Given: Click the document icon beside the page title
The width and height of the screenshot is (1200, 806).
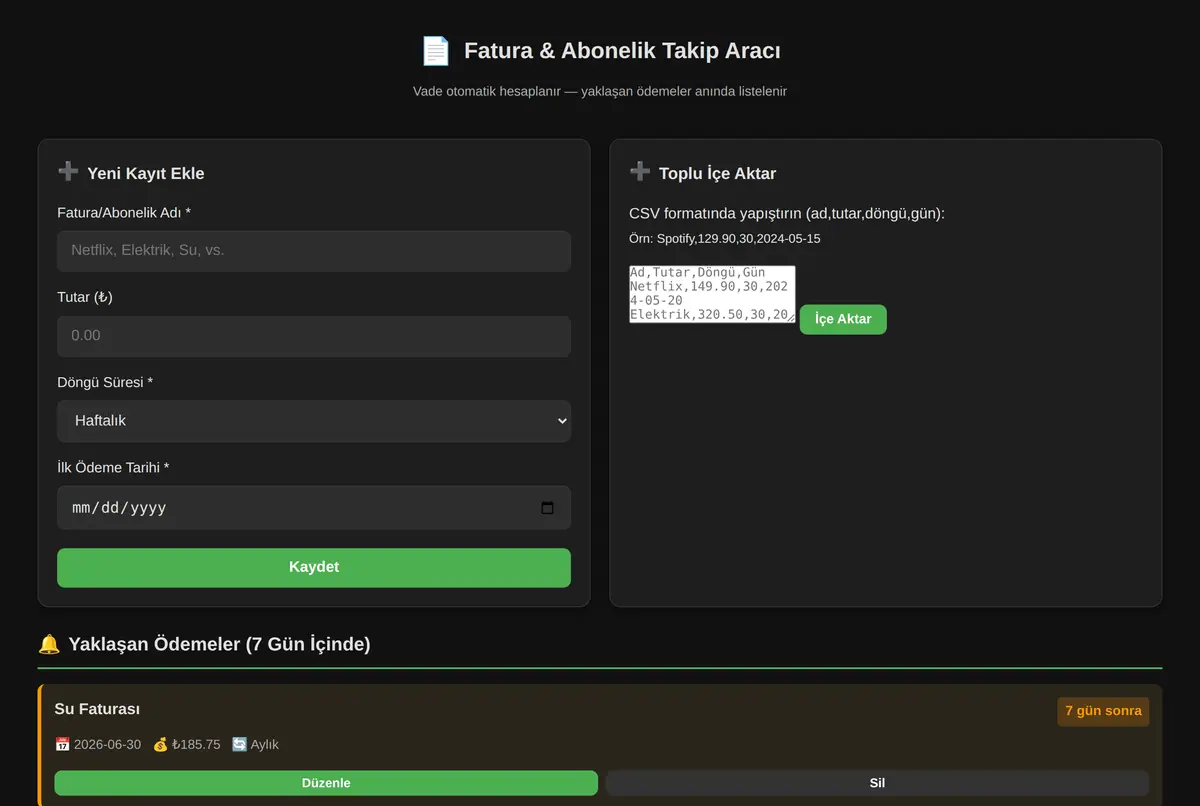Looking at the screenshot, I should pyautogui.click(x=436, y=51).
